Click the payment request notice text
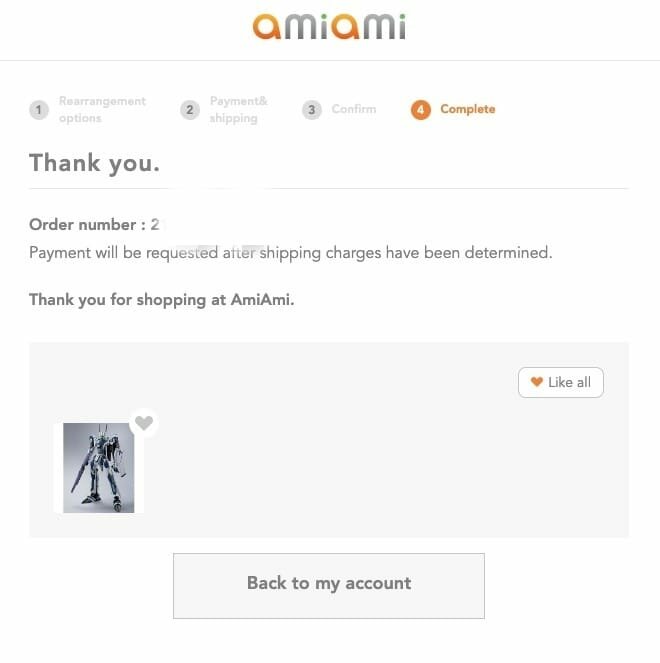 [290, 253]
